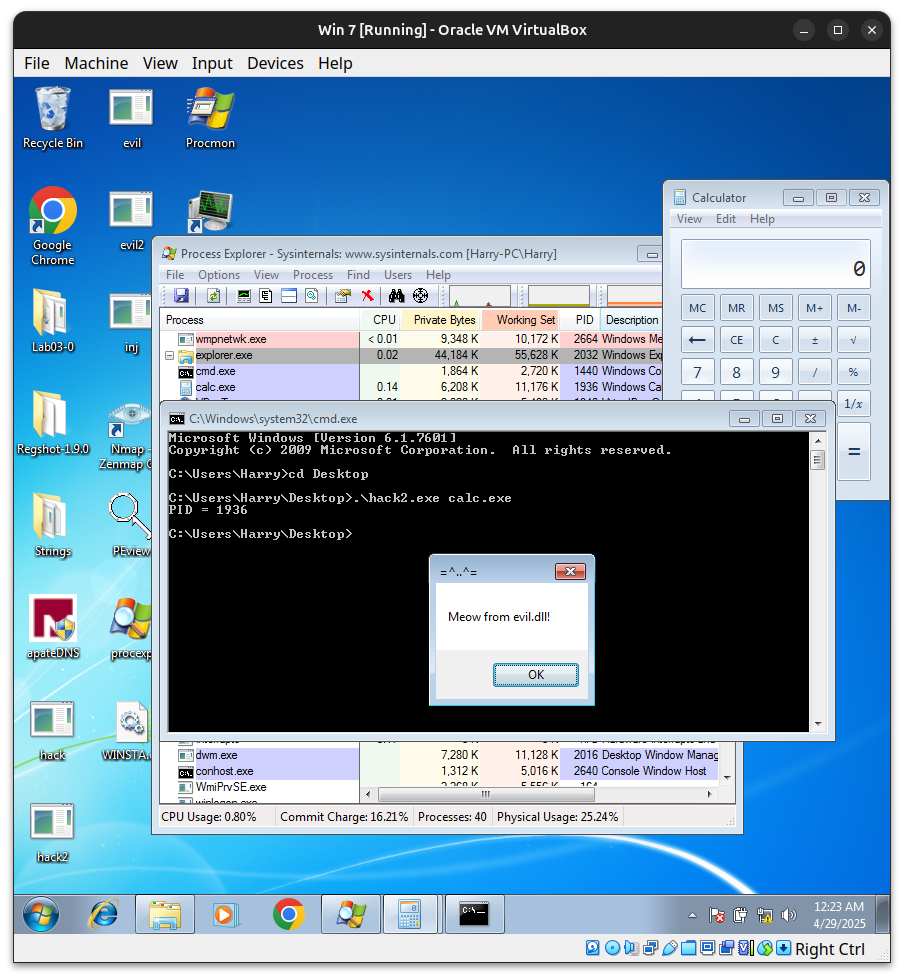
Task: Select the Lab03-0 folder on the desktop
Action: point(52,321)
